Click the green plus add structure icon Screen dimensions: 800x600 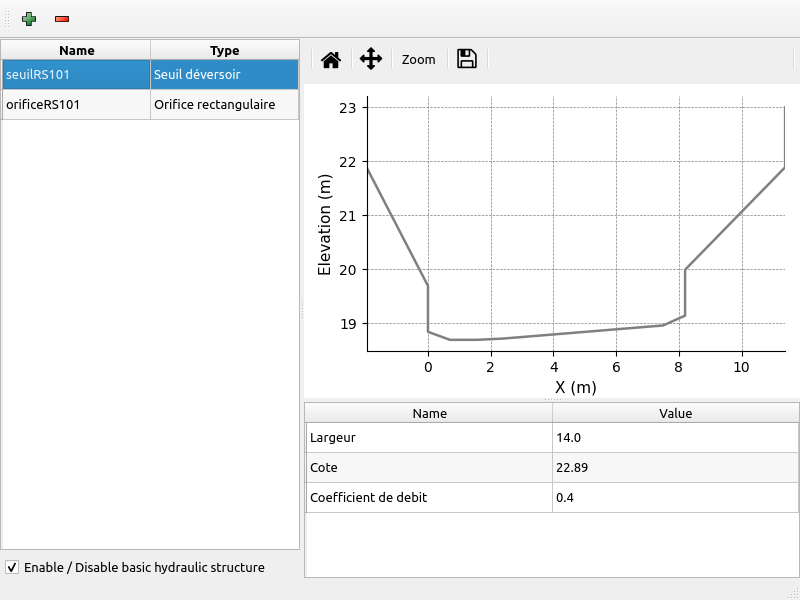[29, 19]
